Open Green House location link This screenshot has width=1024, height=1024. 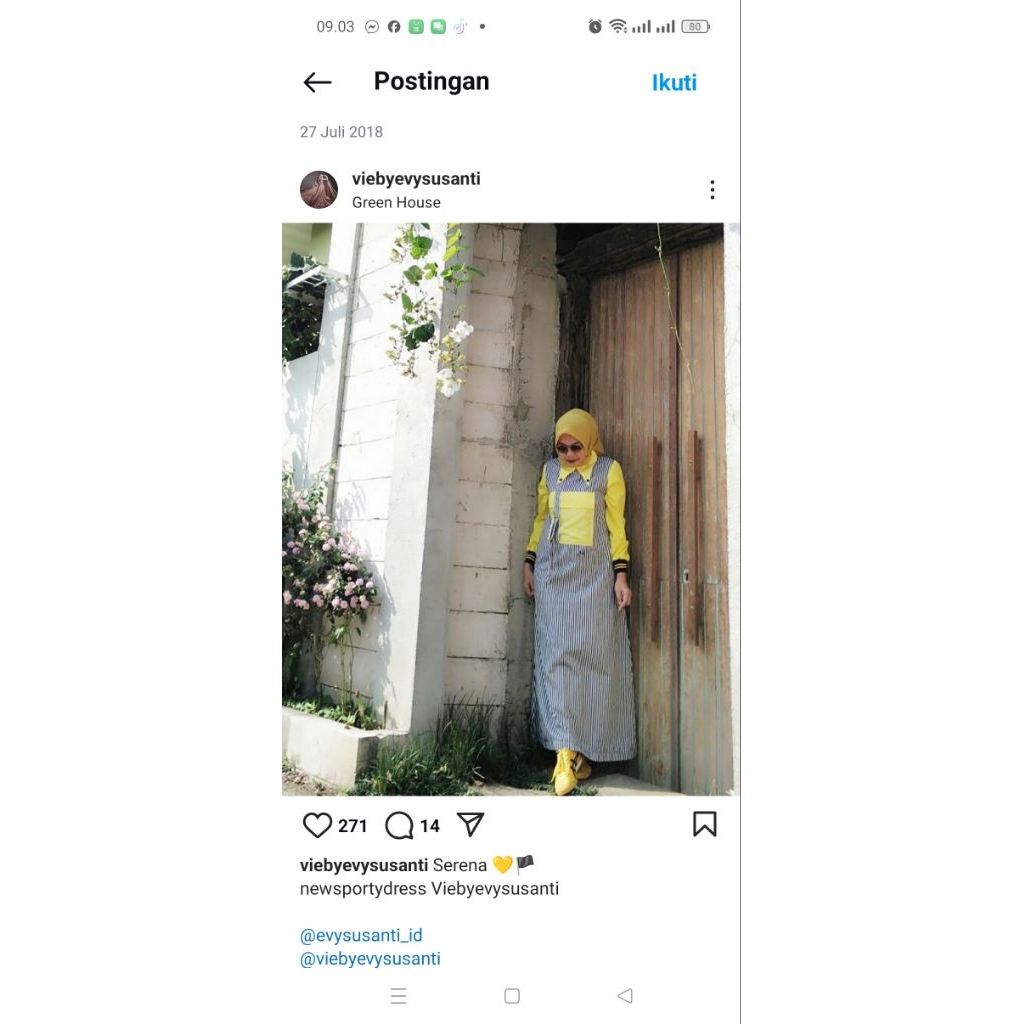[396, 202]
